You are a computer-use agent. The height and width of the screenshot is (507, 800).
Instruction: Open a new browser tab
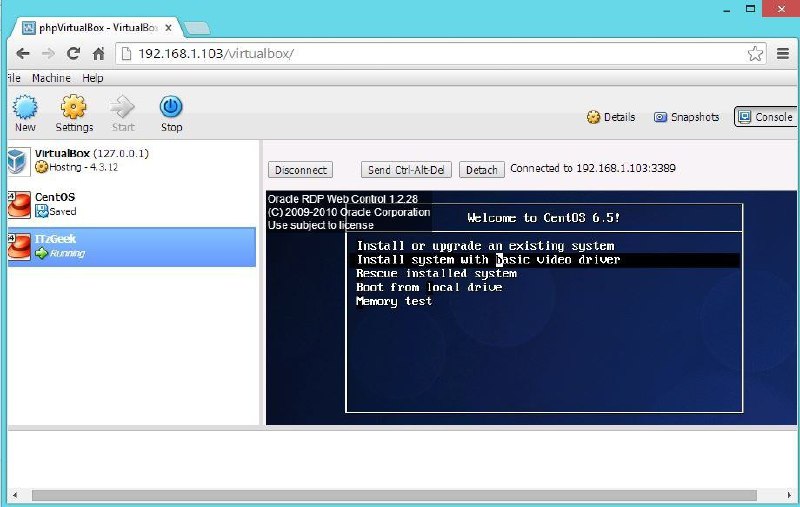197,29
